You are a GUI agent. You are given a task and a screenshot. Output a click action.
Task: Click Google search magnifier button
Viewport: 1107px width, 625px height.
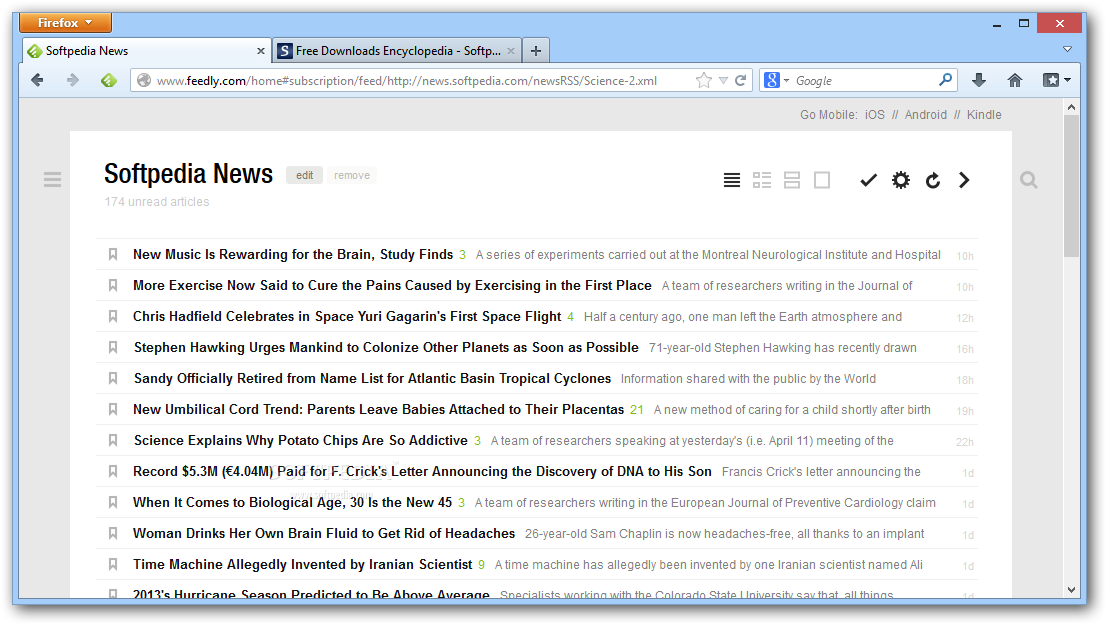coord(945,80)
